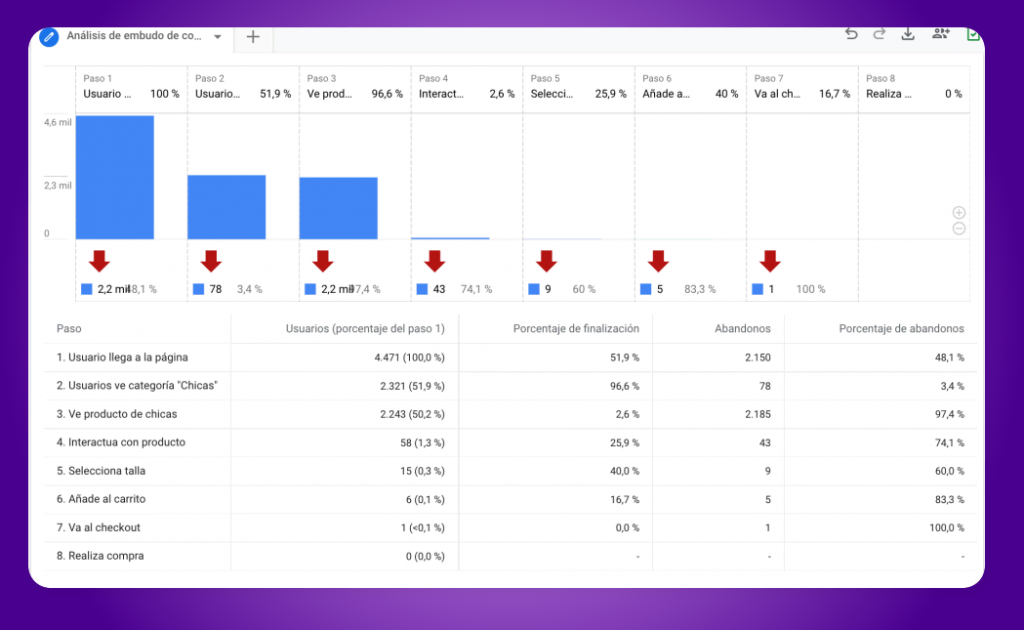Click the blue edit pencil icon
The height and width of the screenshot is (630, 1024).
[48, 36]
